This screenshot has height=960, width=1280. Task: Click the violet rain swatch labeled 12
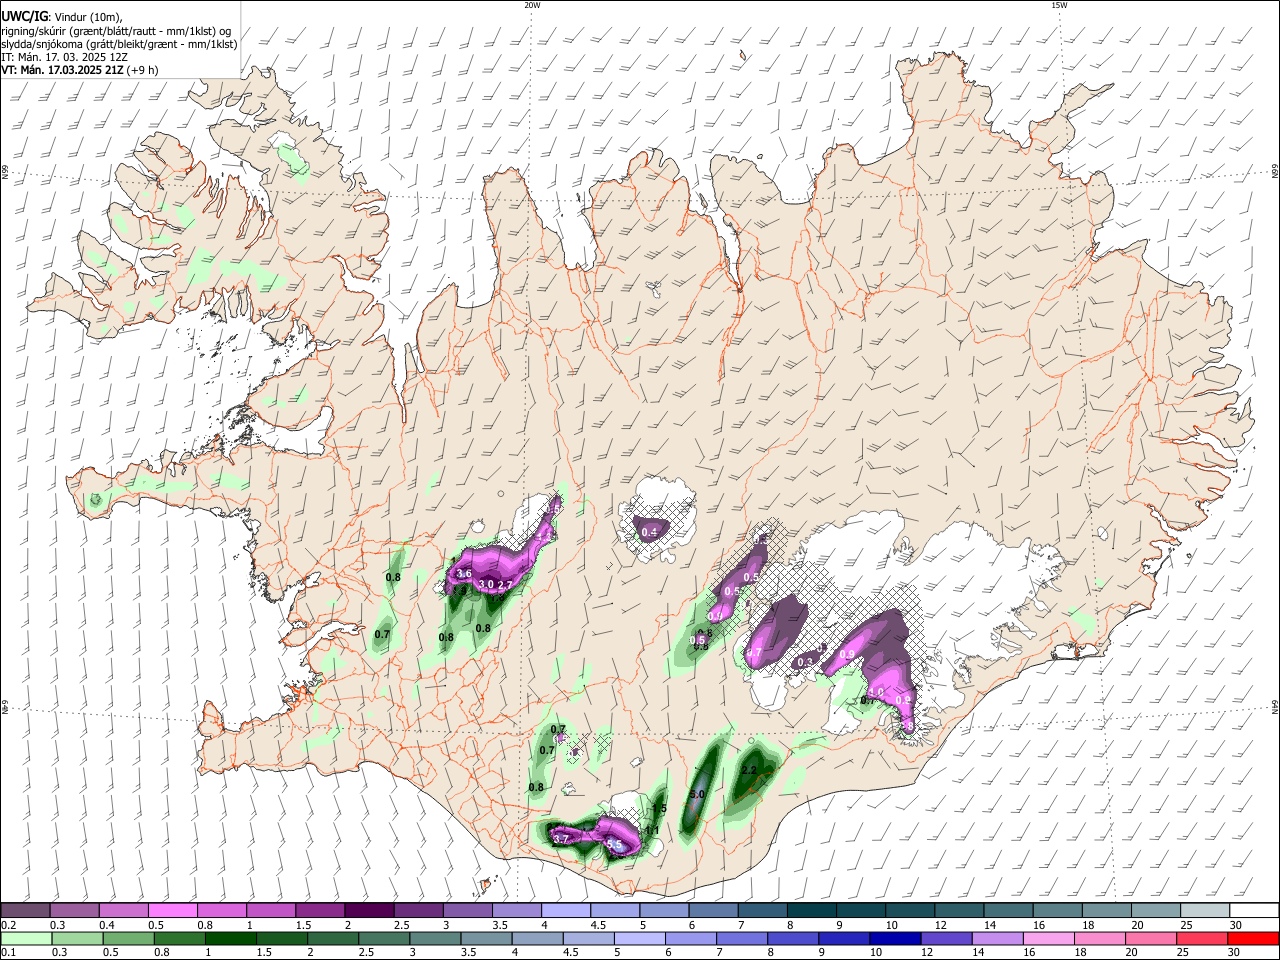coord(946,938)
